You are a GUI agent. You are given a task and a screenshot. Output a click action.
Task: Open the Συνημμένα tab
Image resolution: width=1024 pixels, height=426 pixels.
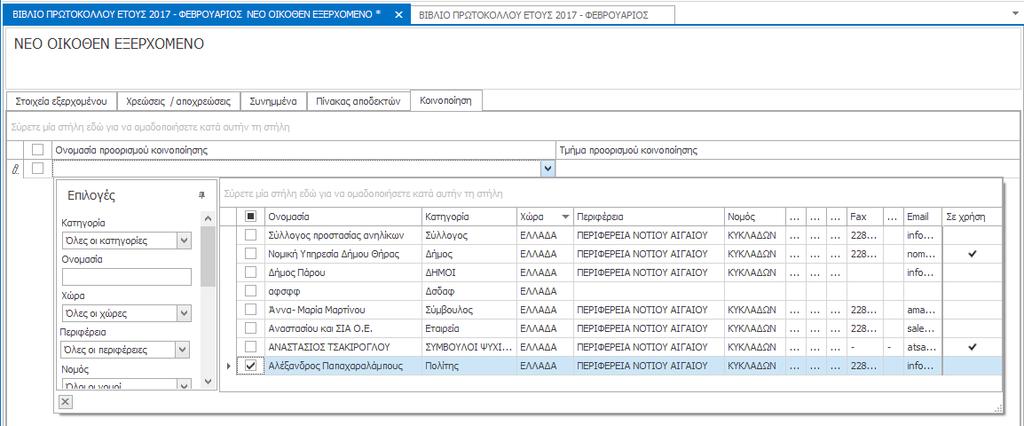coord(274,102)
